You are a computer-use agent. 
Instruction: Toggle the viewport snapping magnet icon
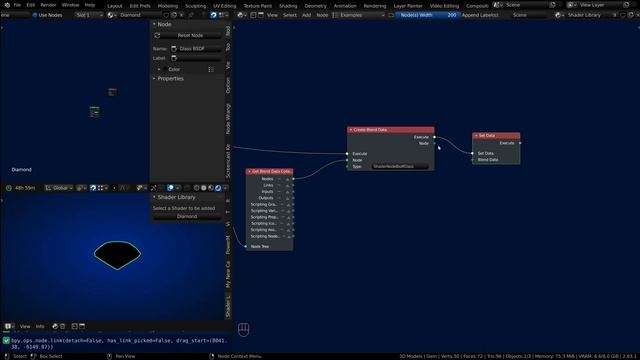[93, 188]
